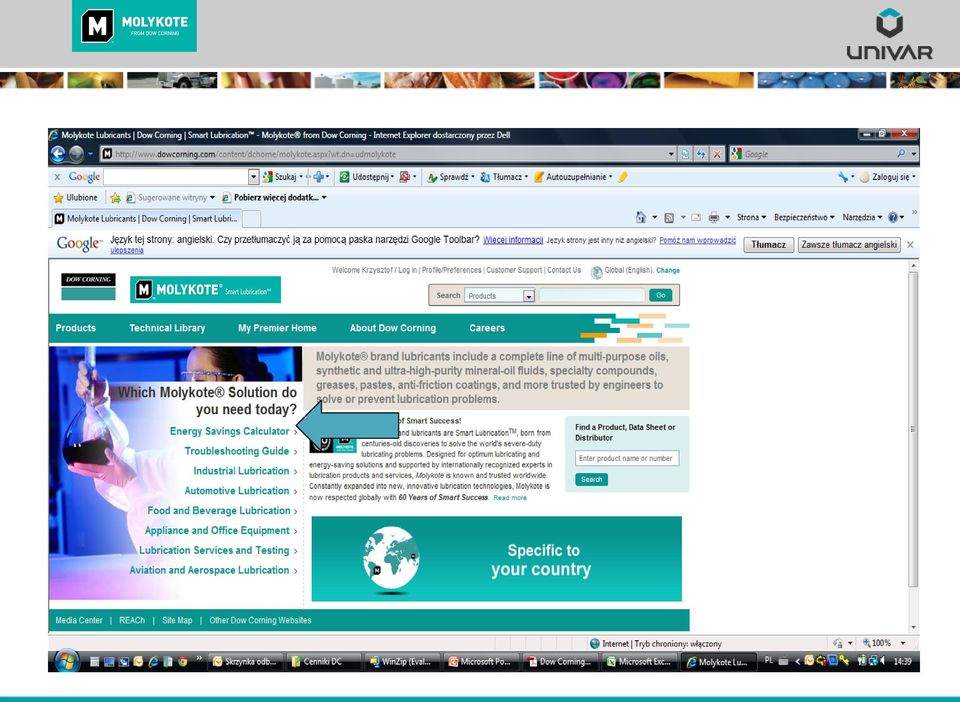Viewport: 960px width, 702px height.
Task: Click the Molykote Smart Lubrication logo banner
Action: tap(205, 289)
